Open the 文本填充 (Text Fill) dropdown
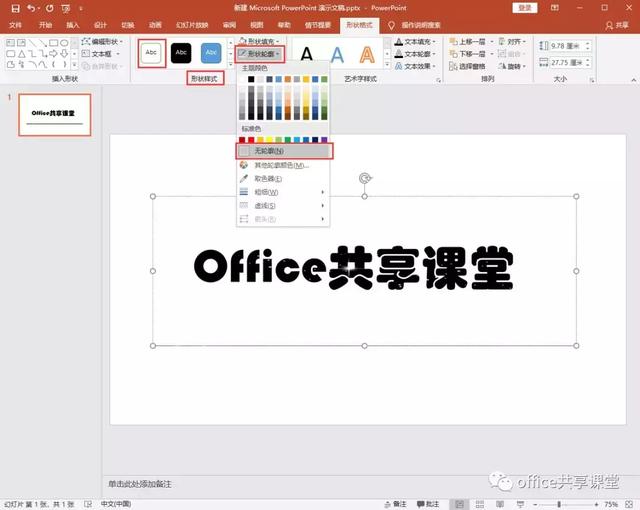 [415, 42]
